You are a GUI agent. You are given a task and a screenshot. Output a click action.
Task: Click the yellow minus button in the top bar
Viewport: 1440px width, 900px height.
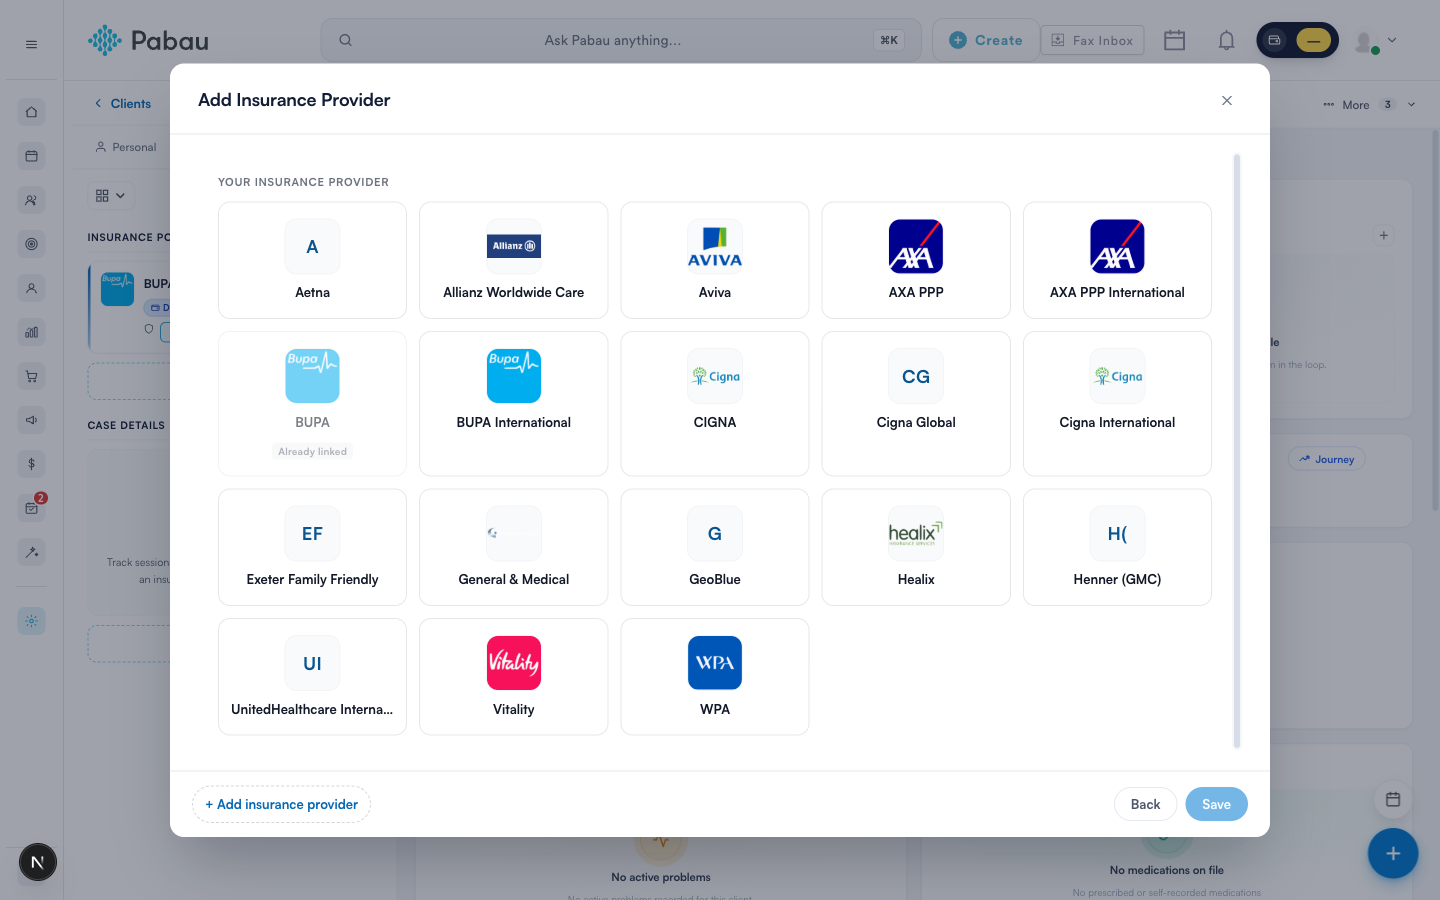coord(1313,40)
